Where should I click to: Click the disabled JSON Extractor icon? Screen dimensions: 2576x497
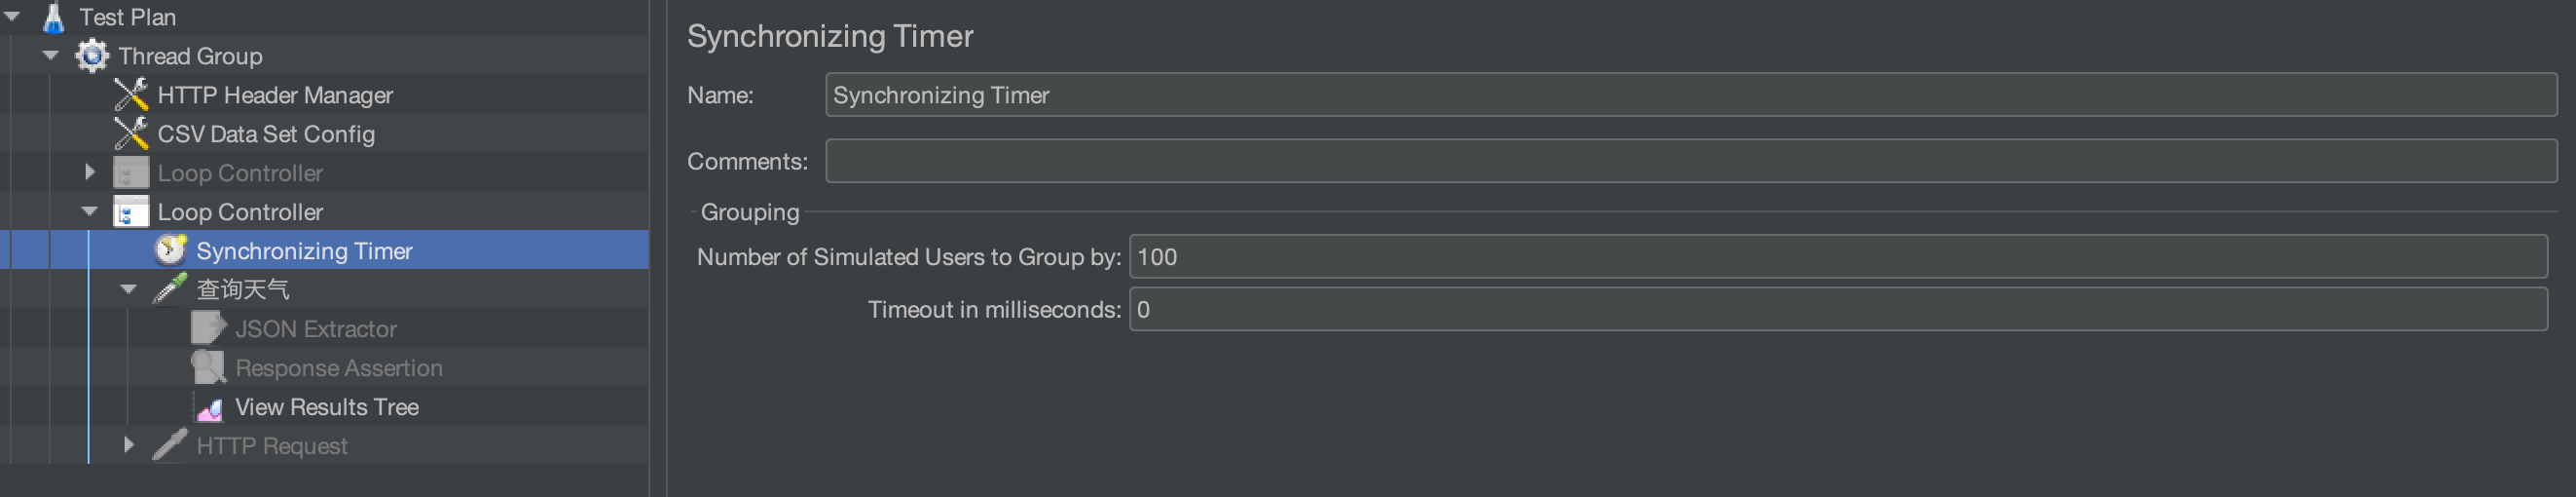(209, 329)
